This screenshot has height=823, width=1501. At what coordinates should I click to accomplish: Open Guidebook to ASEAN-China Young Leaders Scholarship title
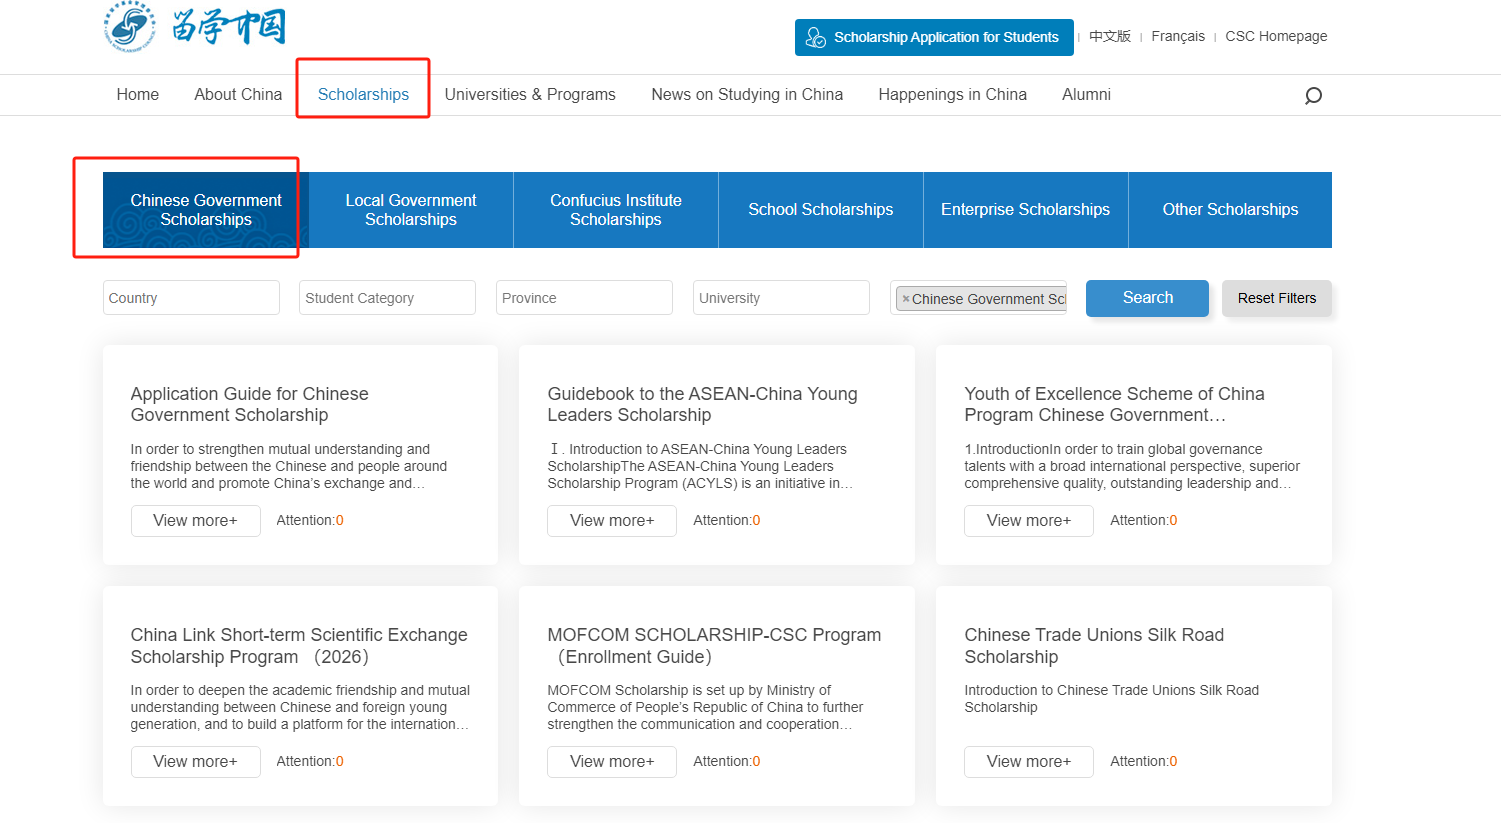[702, 404]
